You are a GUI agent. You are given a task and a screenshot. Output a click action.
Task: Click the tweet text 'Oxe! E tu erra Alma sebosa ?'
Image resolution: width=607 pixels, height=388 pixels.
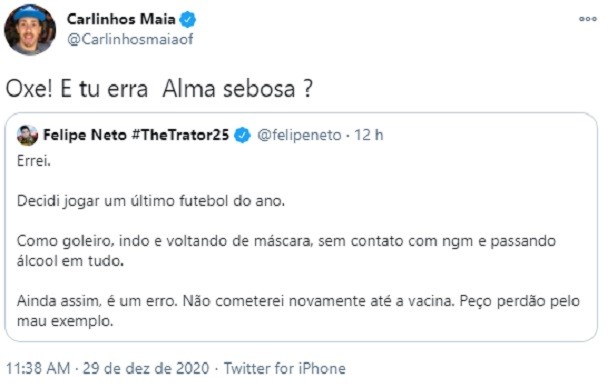(x=159, y=89)
